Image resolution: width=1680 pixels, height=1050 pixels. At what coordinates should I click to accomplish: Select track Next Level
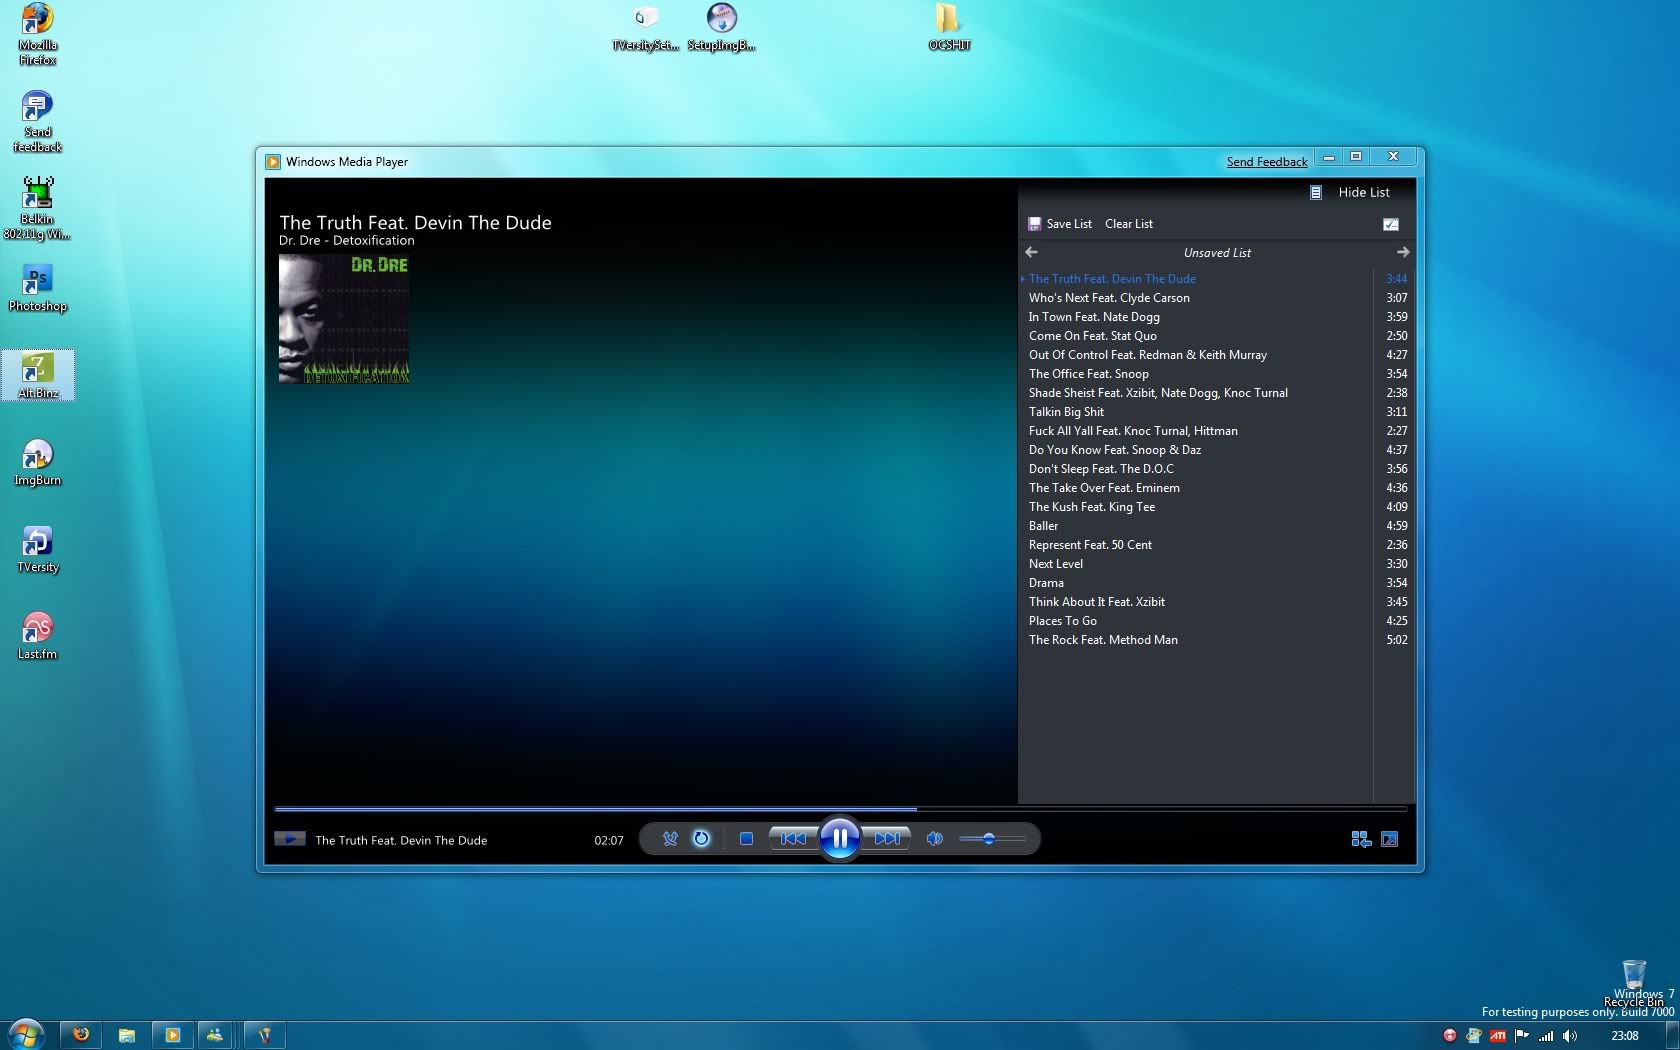tap(1216, 564)
